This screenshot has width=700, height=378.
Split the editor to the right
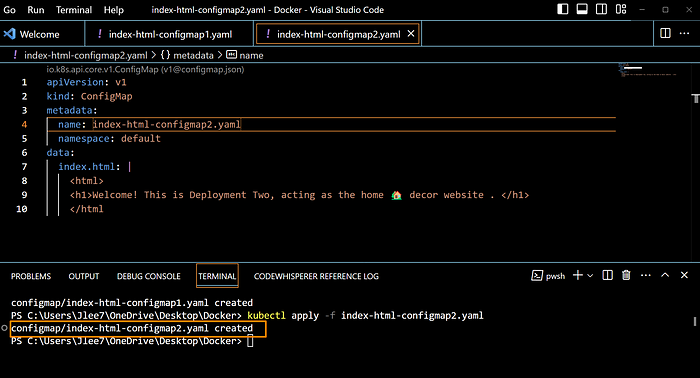pos(665,33)
